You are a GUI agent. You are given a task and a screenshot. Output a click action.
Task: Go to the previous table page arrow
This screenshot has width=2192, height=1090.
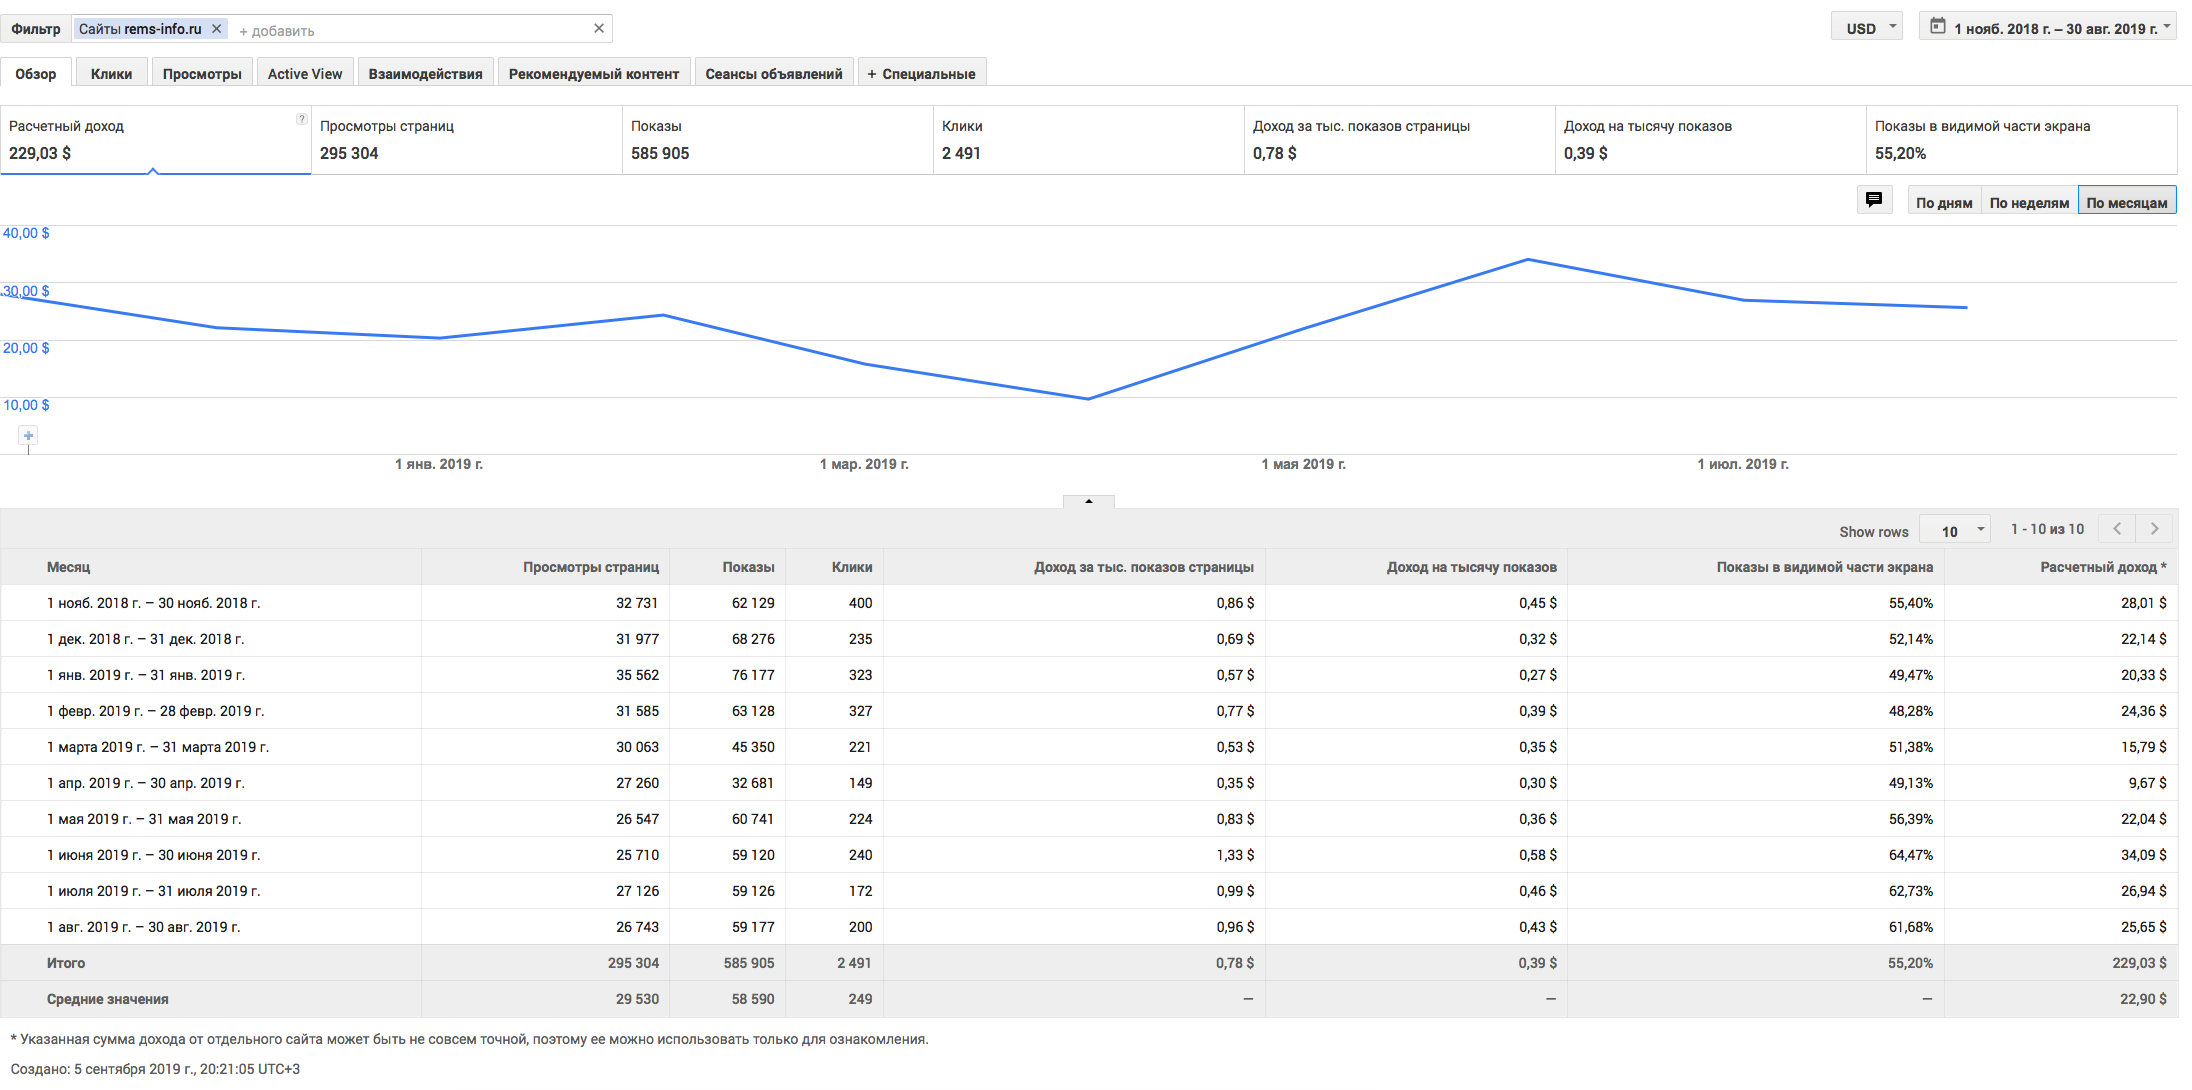(2117, 529)
